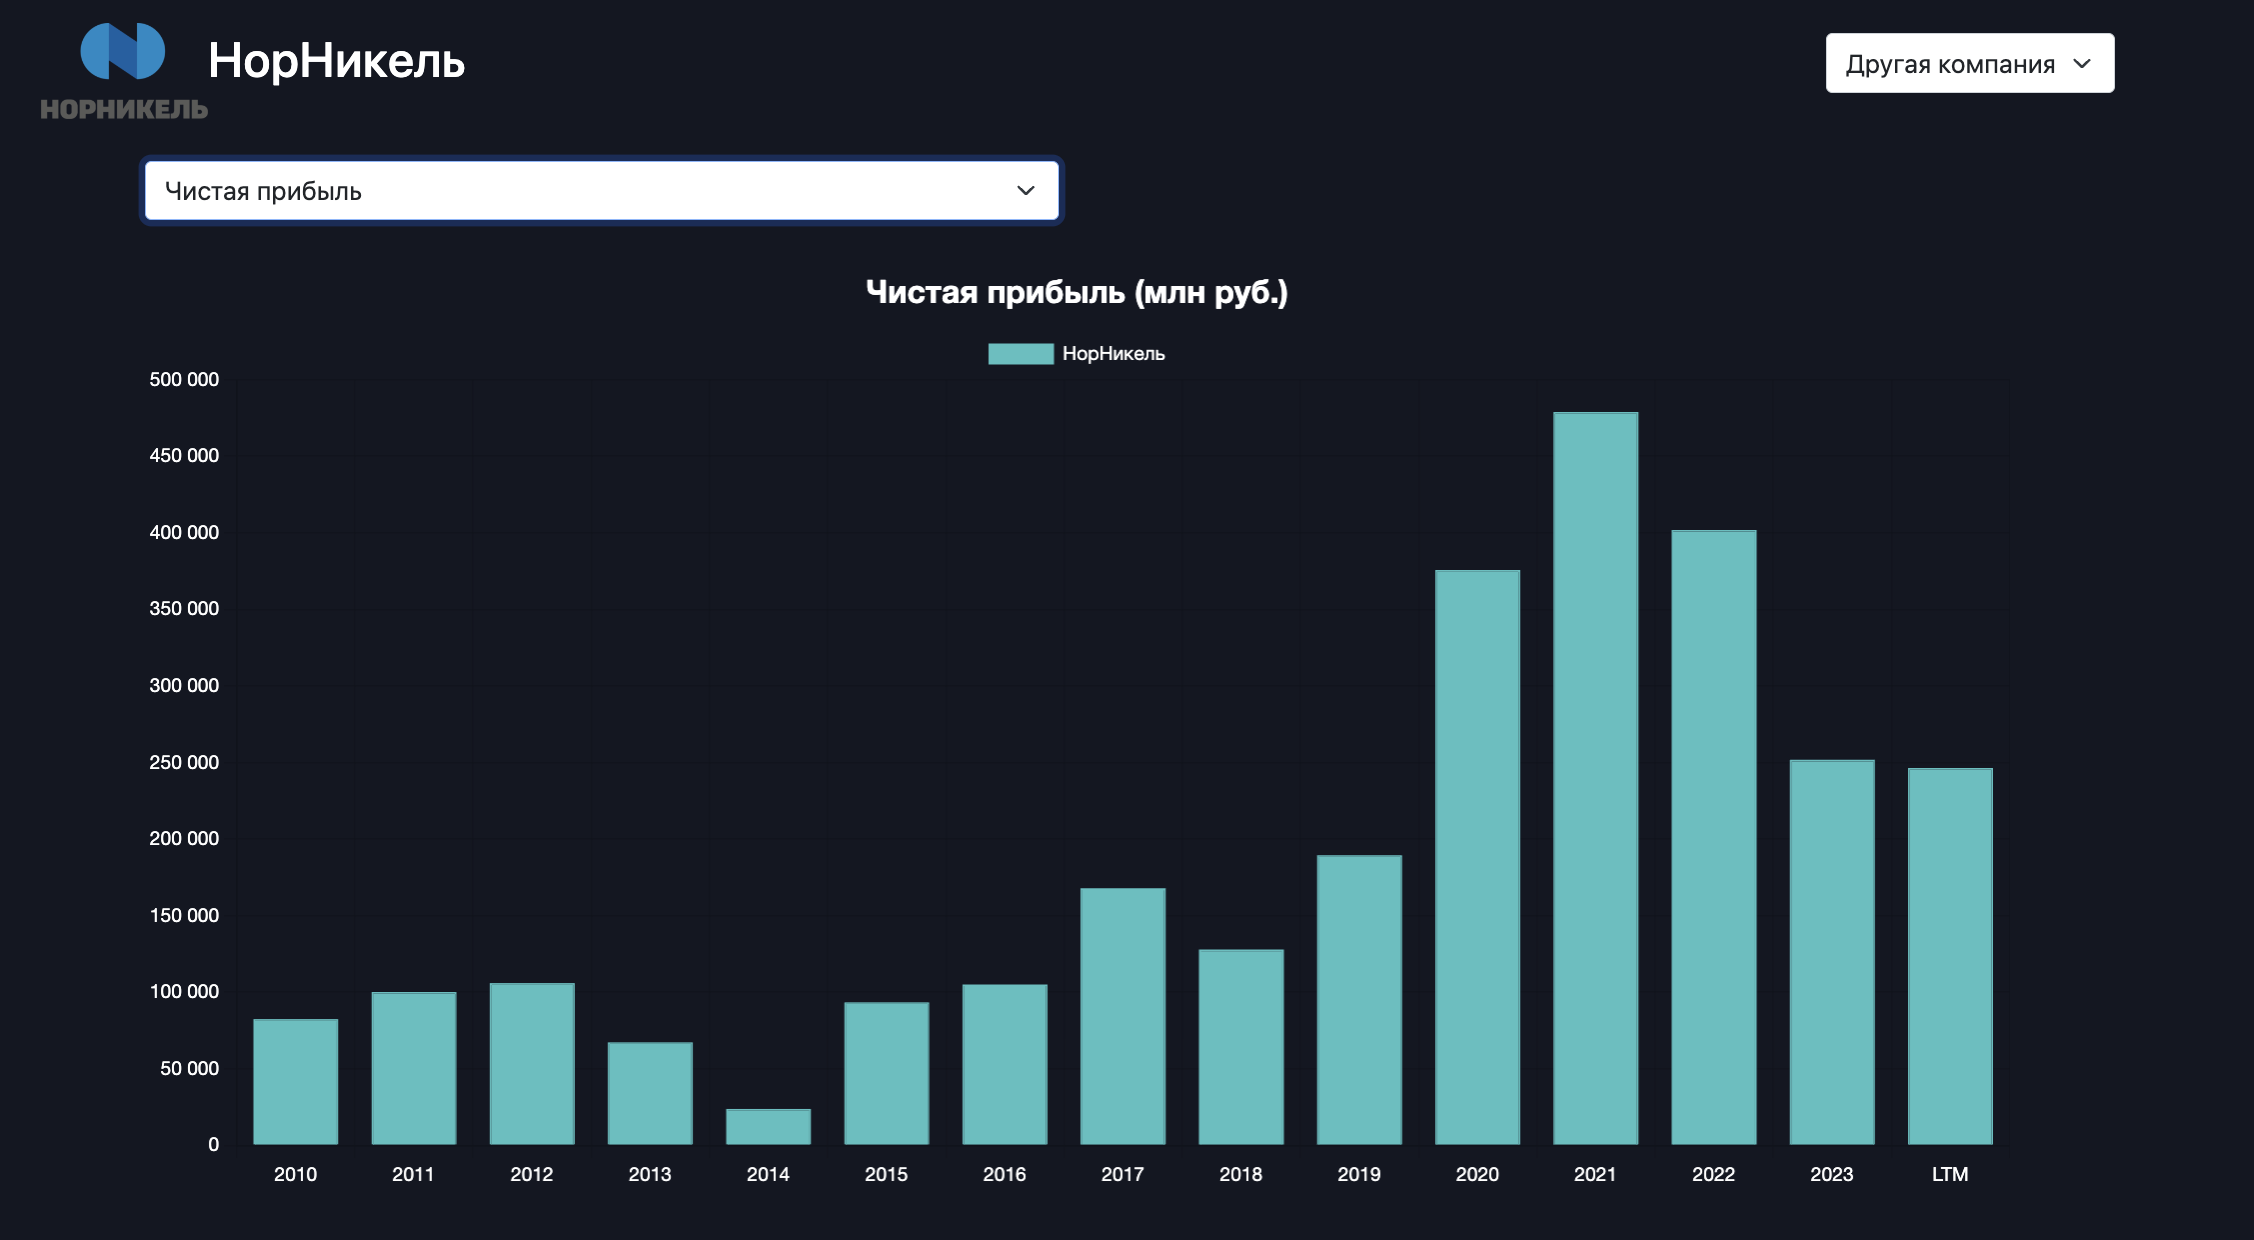
Task: Select the 2011 bar in chart
Action: 413,1068
